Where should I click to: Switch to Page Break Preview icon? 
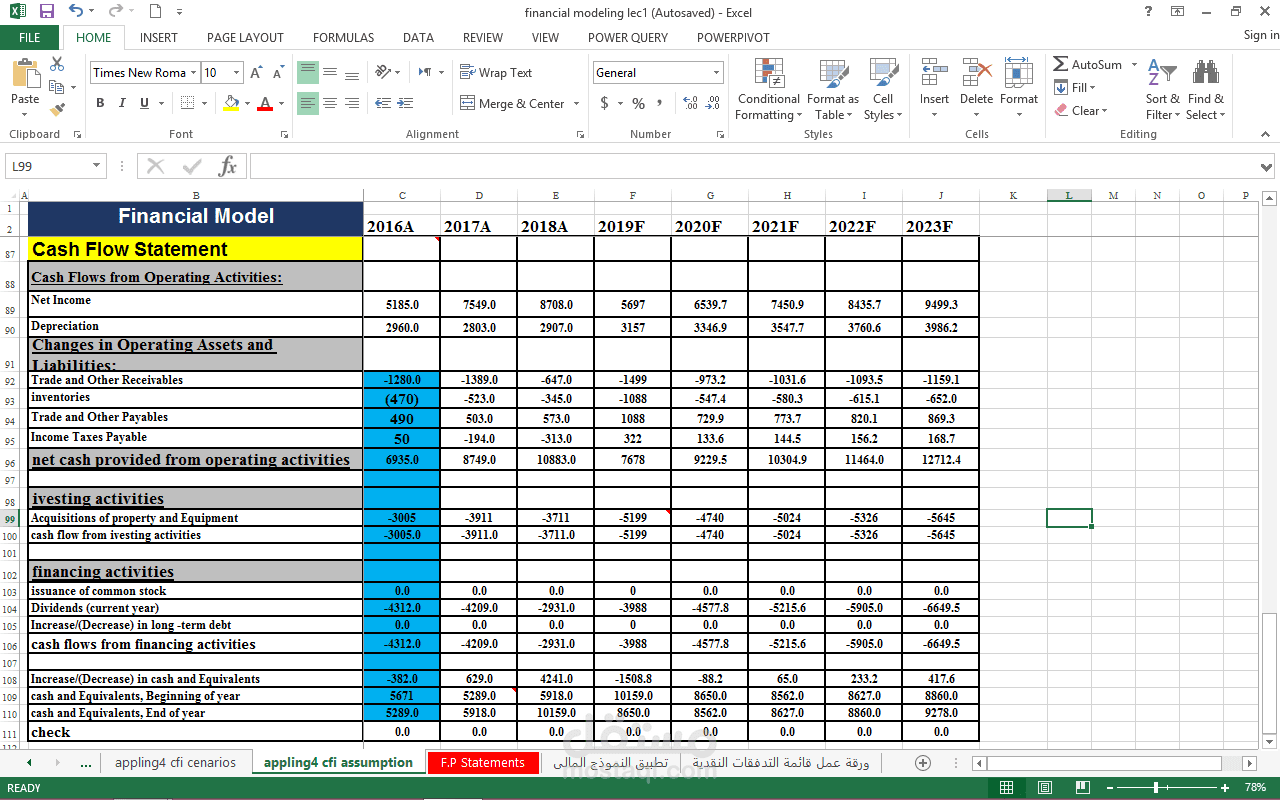point(1082,788)
